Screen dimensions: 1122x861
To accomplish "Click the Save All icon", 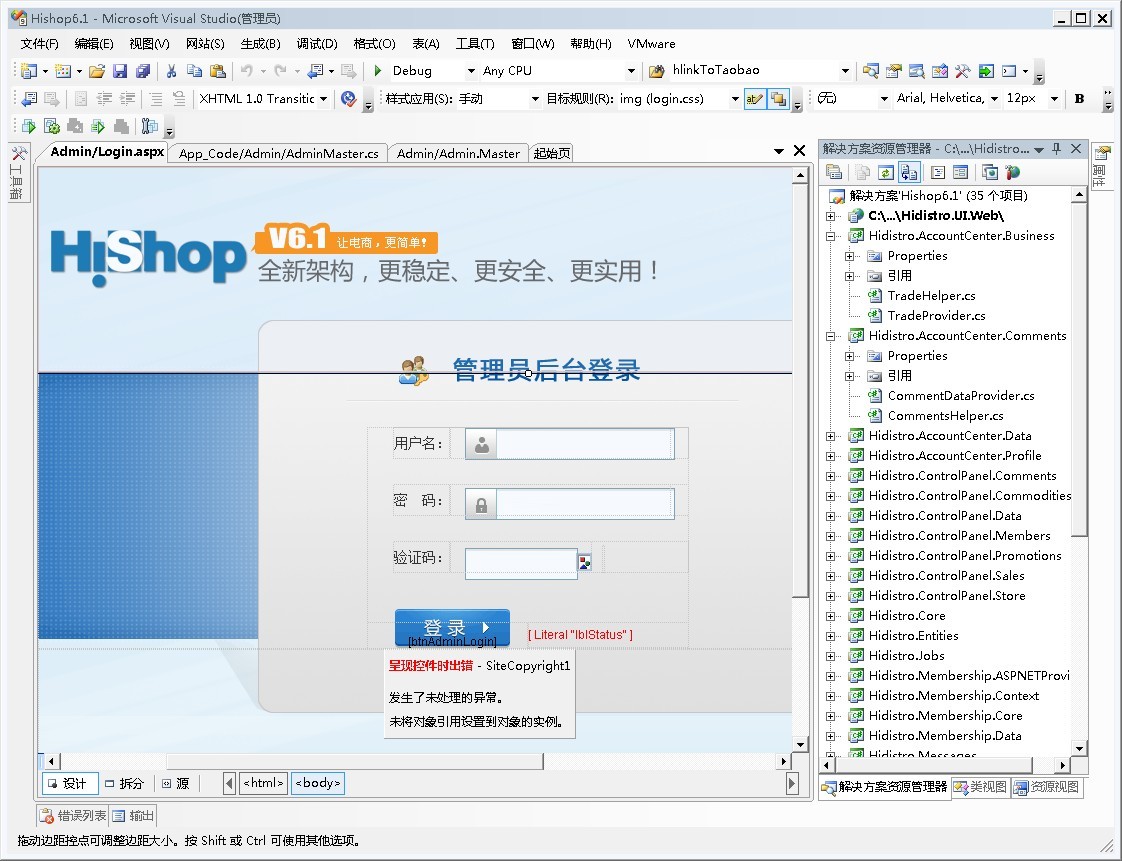I will (x=142, y=71).
